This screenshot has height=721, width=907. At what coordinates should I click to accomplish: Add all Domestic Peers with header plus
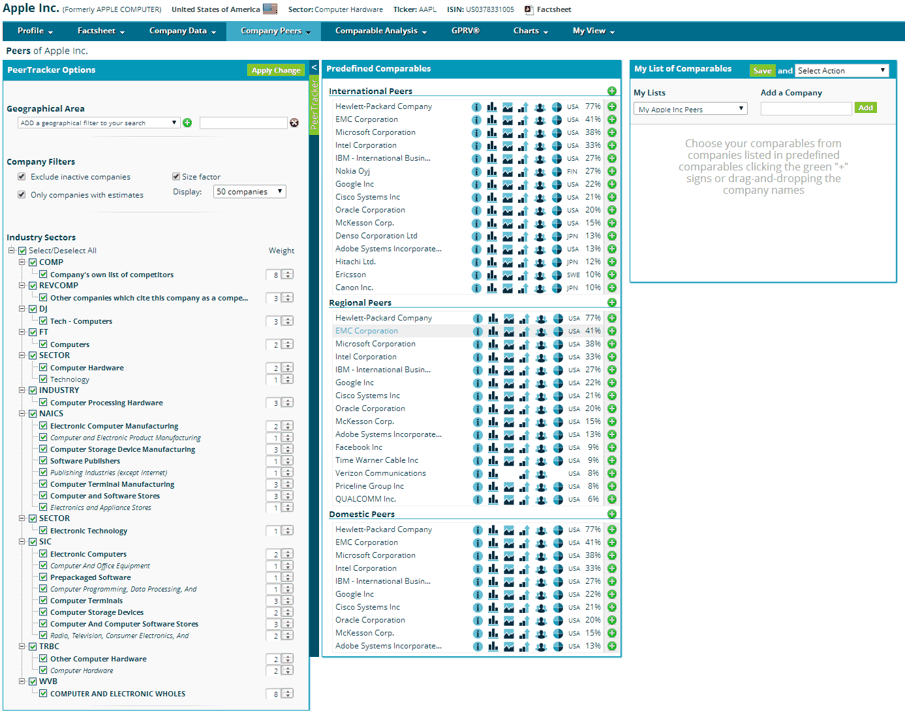612,514
